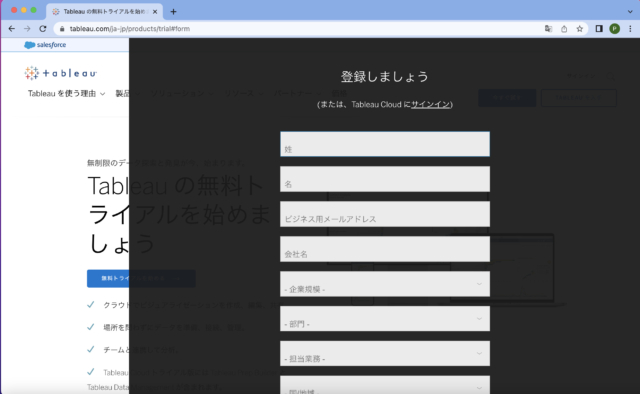Open the '担当業務' dropdown
This screenshot has height=394, width=640.
coord(385,354)
